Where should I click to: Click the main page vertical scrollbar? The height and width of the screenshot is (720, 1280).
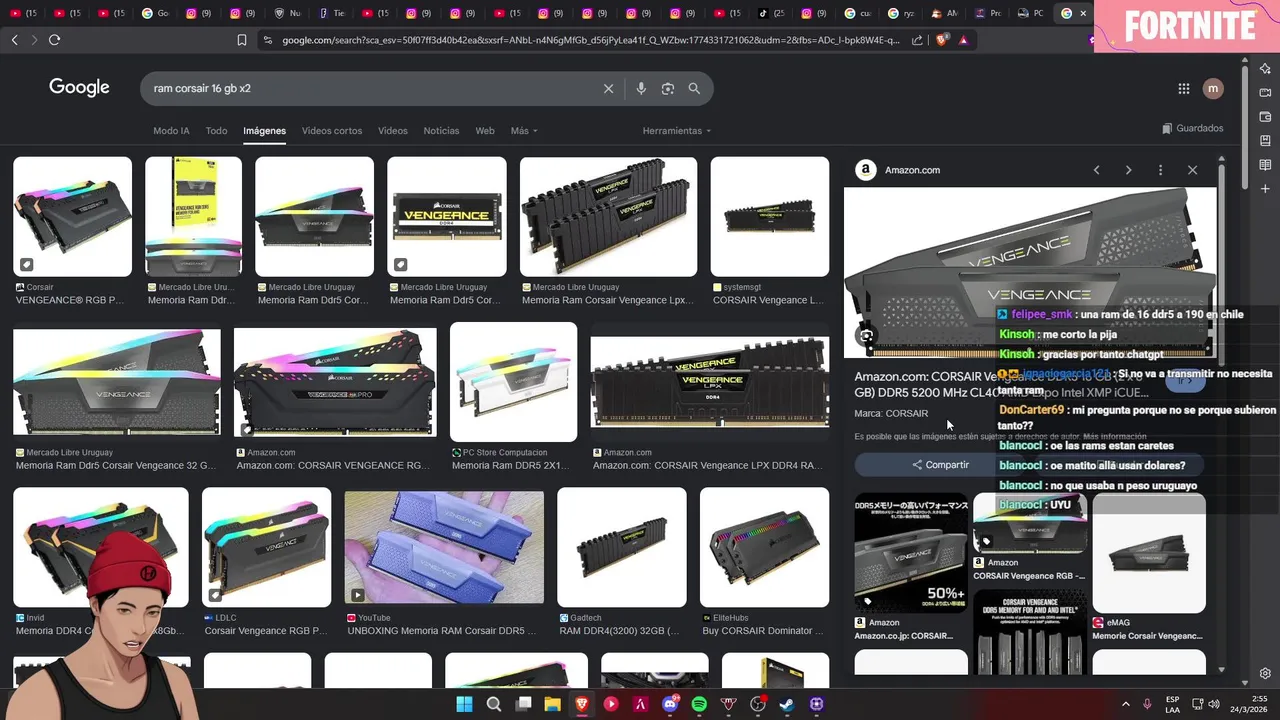[1244, 125]
